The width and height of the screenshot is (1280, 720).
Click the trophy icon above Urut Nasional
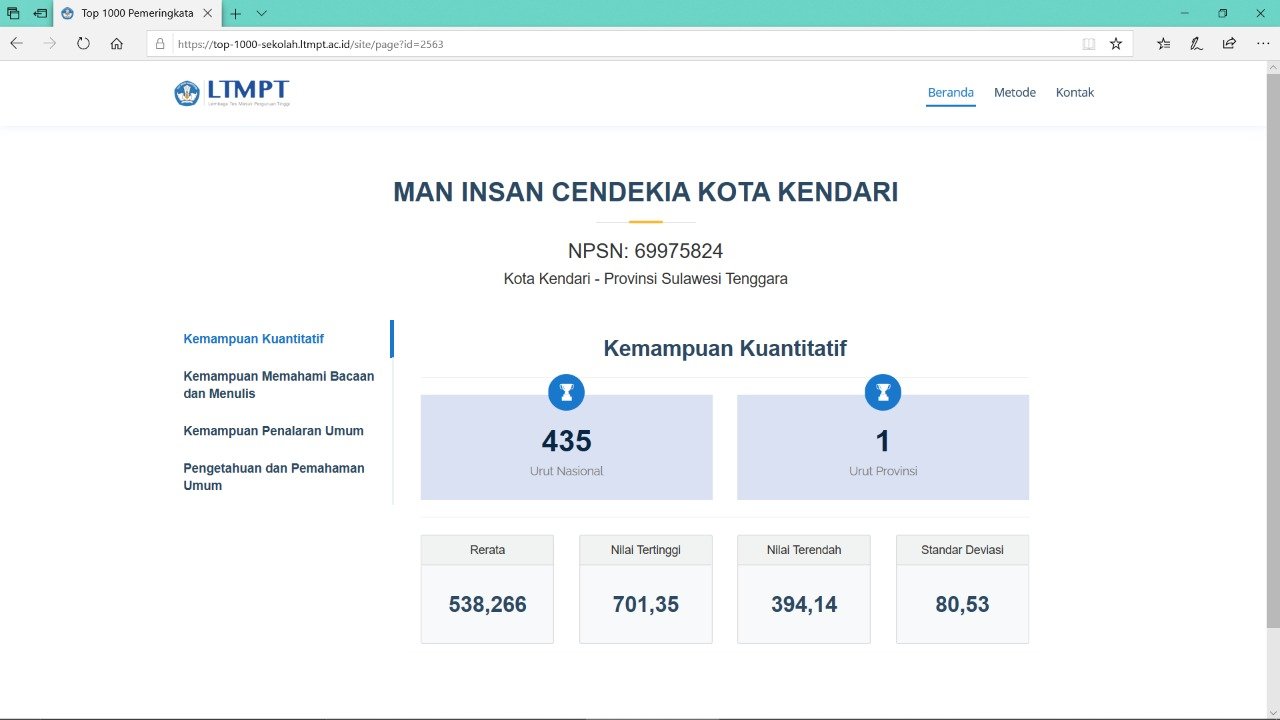(566, 392)
